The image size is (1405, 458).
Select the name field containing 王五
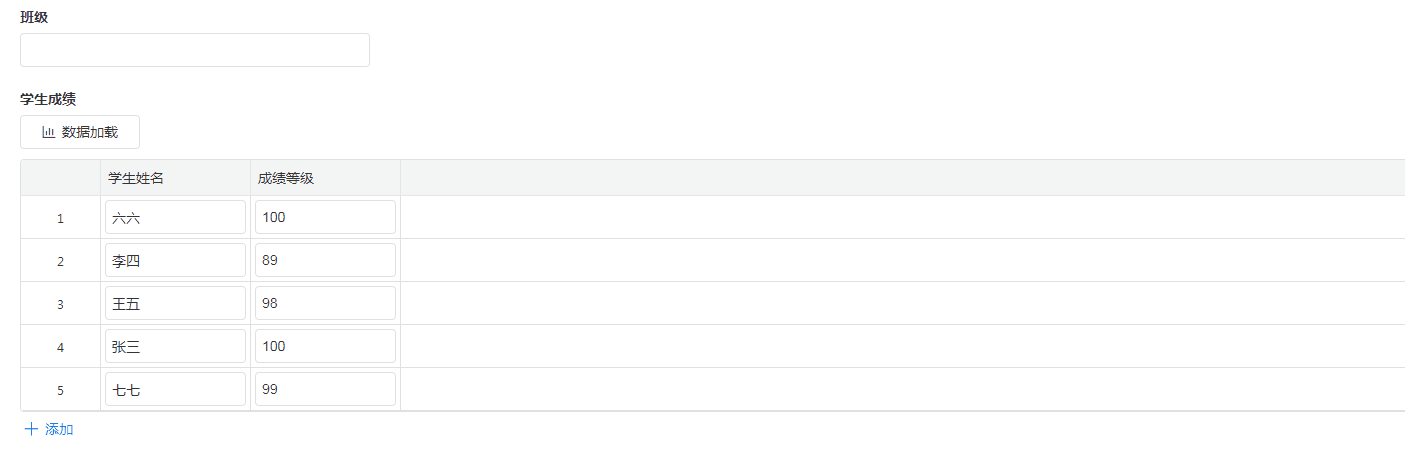pyautogui.click(x=175, y=303)
